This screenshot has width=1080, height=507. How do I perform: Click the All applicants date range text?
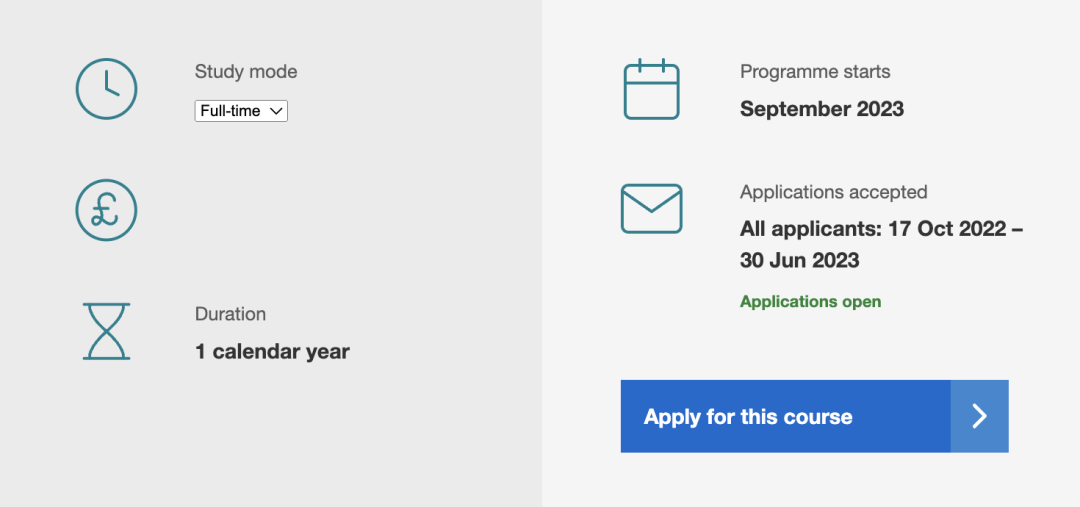[x=882, y=245]
